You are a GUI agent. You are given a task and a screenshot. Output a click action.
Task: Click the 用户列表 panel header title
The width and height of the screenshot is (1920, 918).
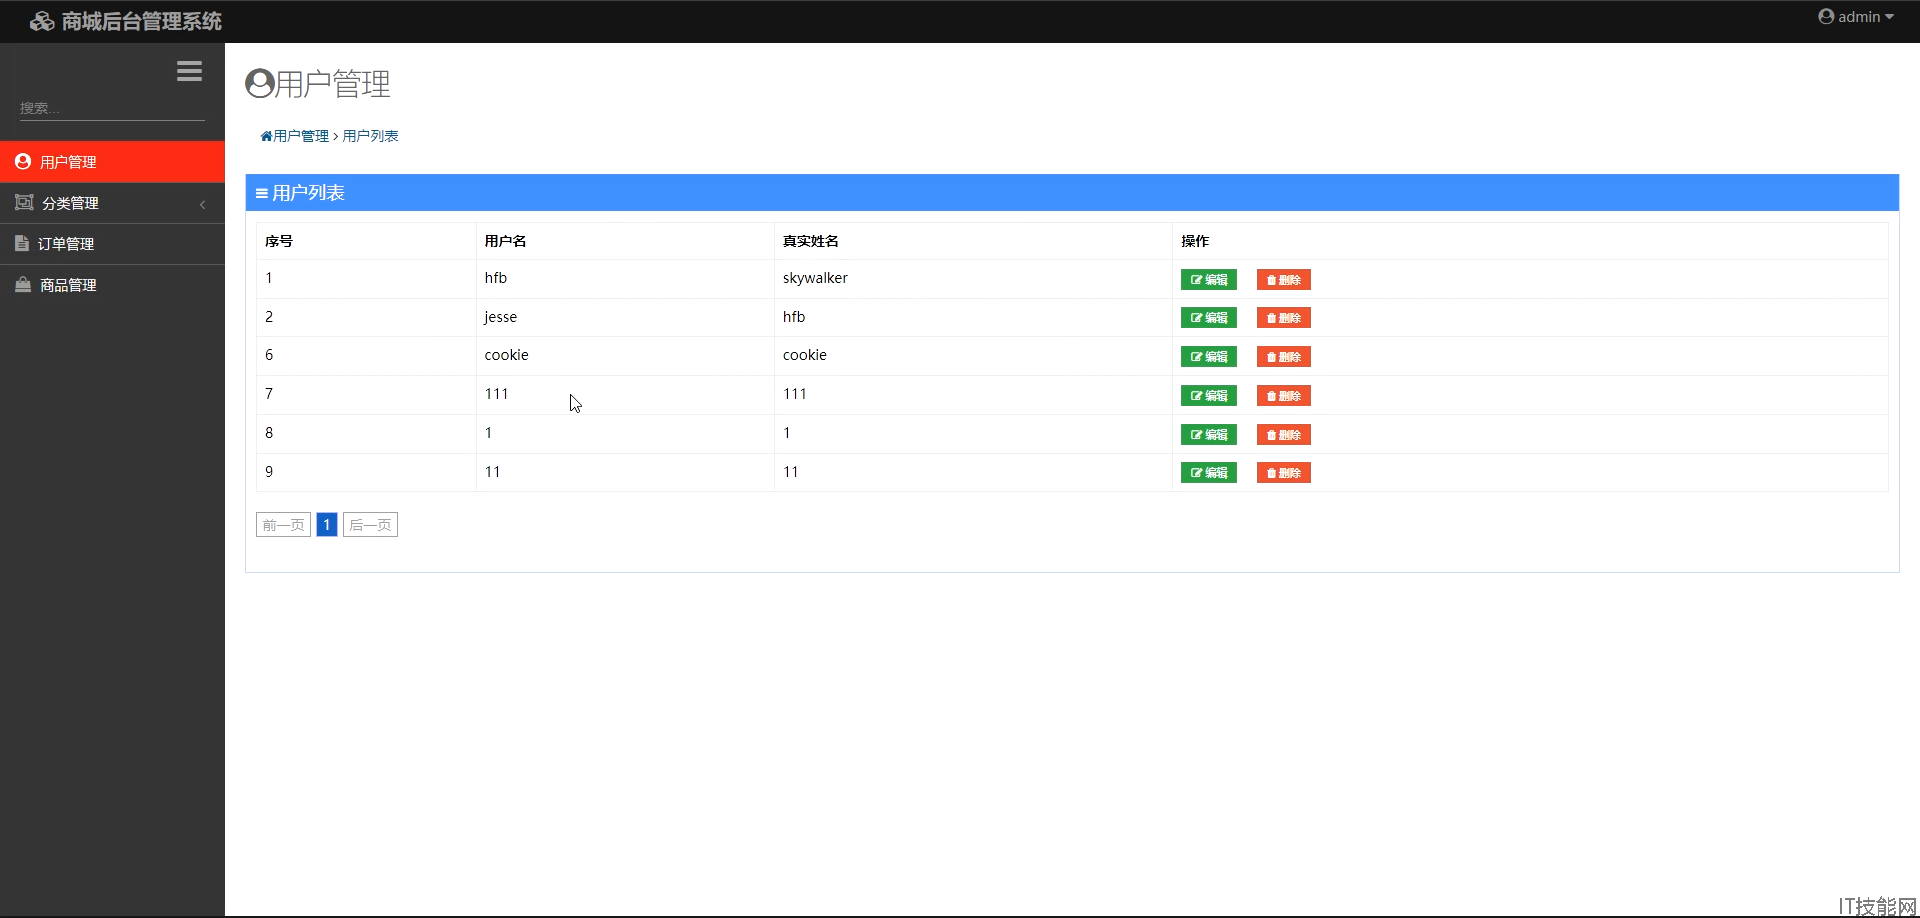308,193
